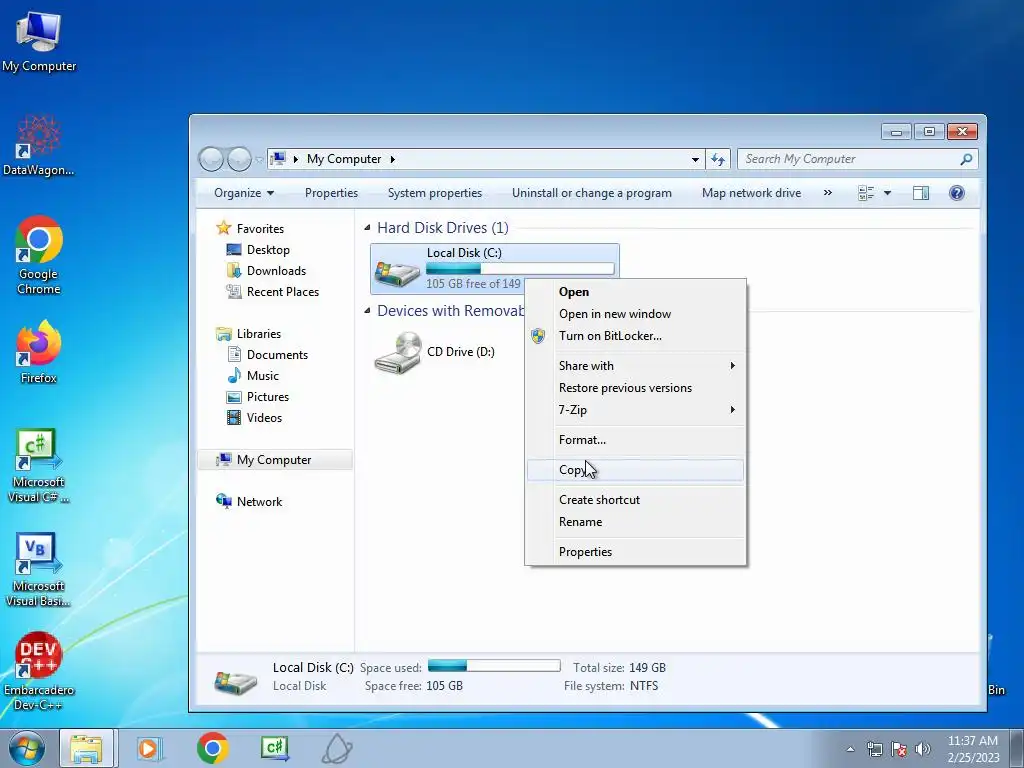Open Properties from the context menu
Viewport: 1024px width, 768px height.
635,552
